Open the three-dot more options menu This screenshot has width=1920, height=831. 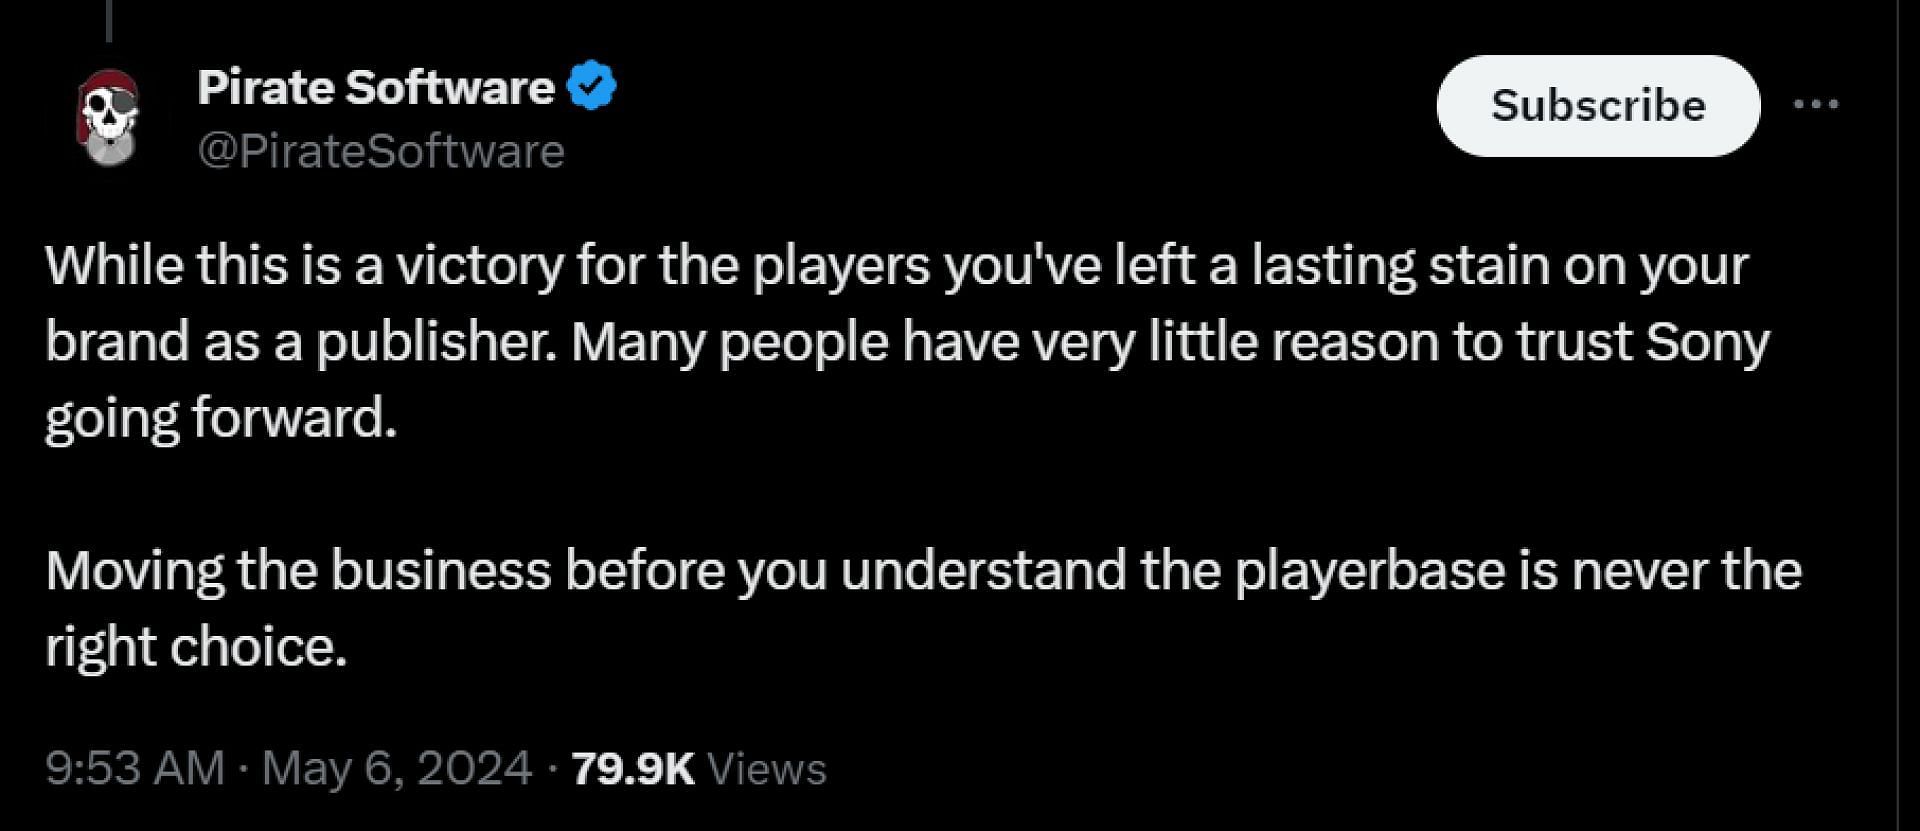point(1815,104)
